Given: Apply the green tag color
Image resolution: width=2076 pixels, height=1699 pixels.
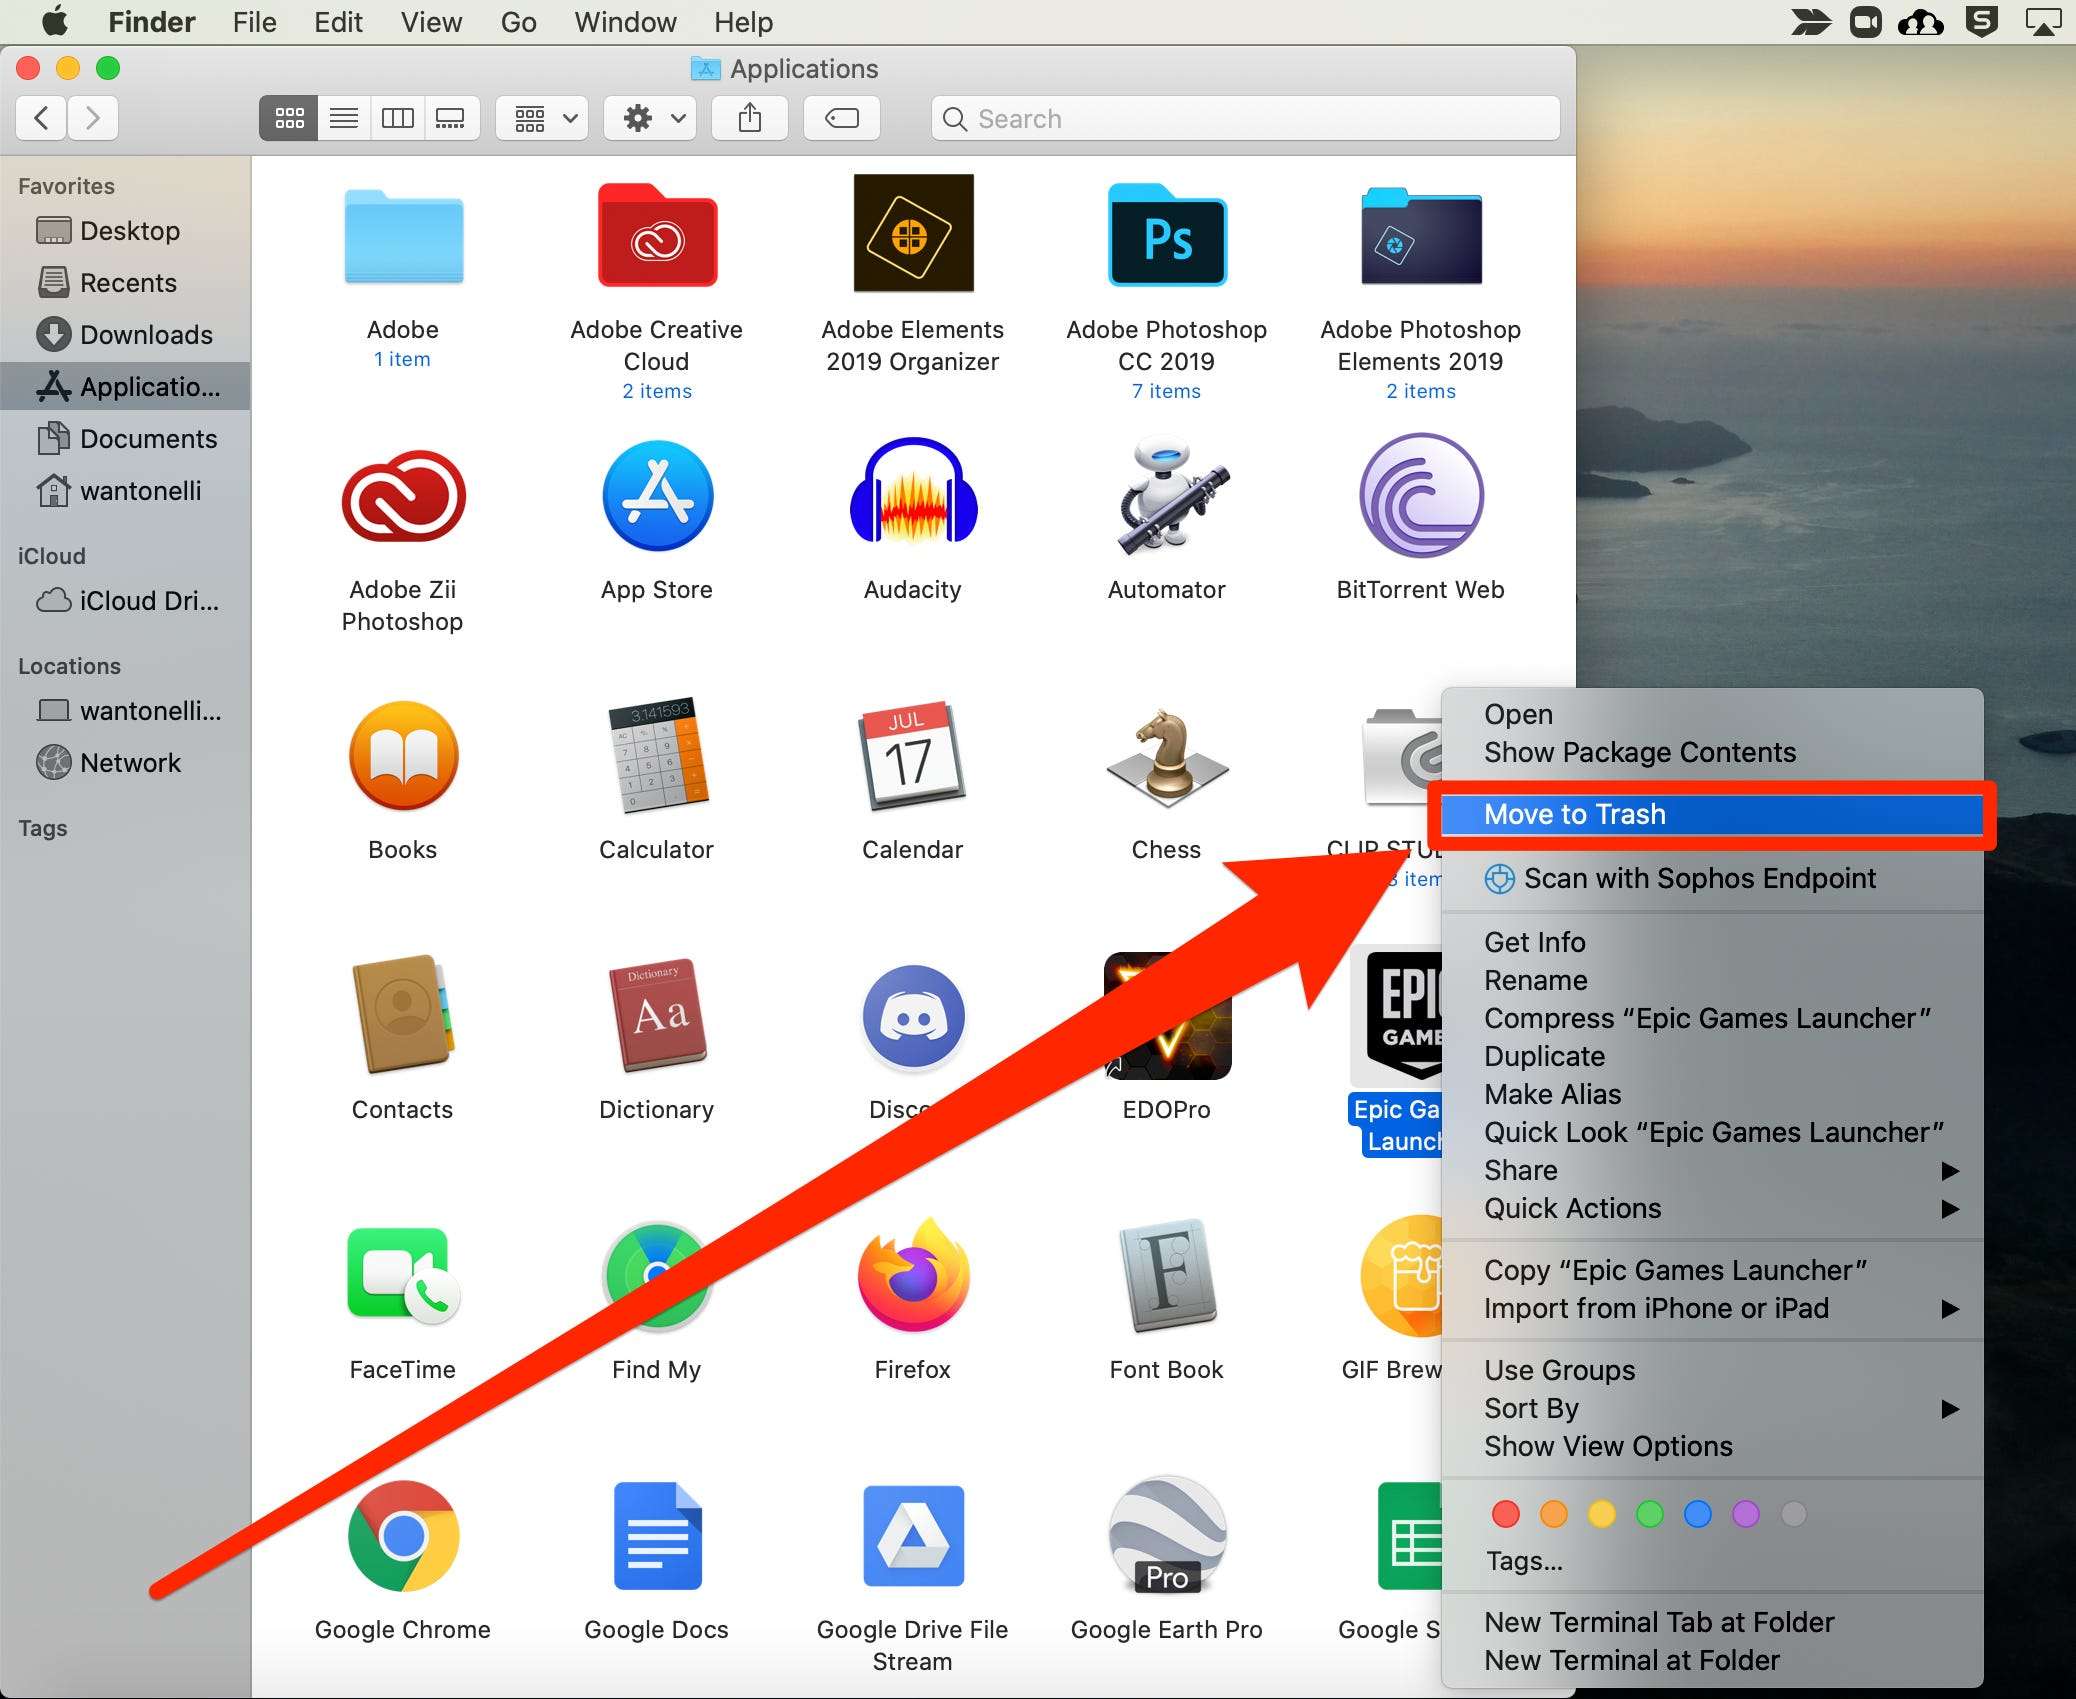Looking at the screenshot, I should click(x=1649, y=1514).
